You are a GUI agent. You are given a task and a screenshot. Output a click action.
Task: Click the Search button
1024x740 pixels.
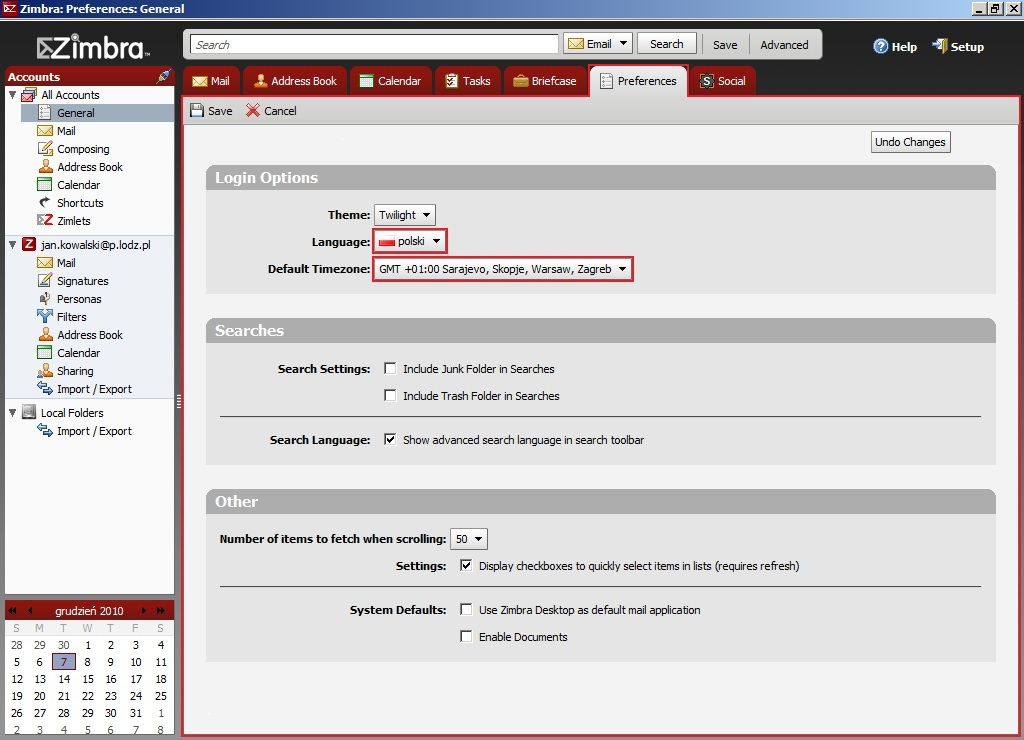tap(667, 44)
